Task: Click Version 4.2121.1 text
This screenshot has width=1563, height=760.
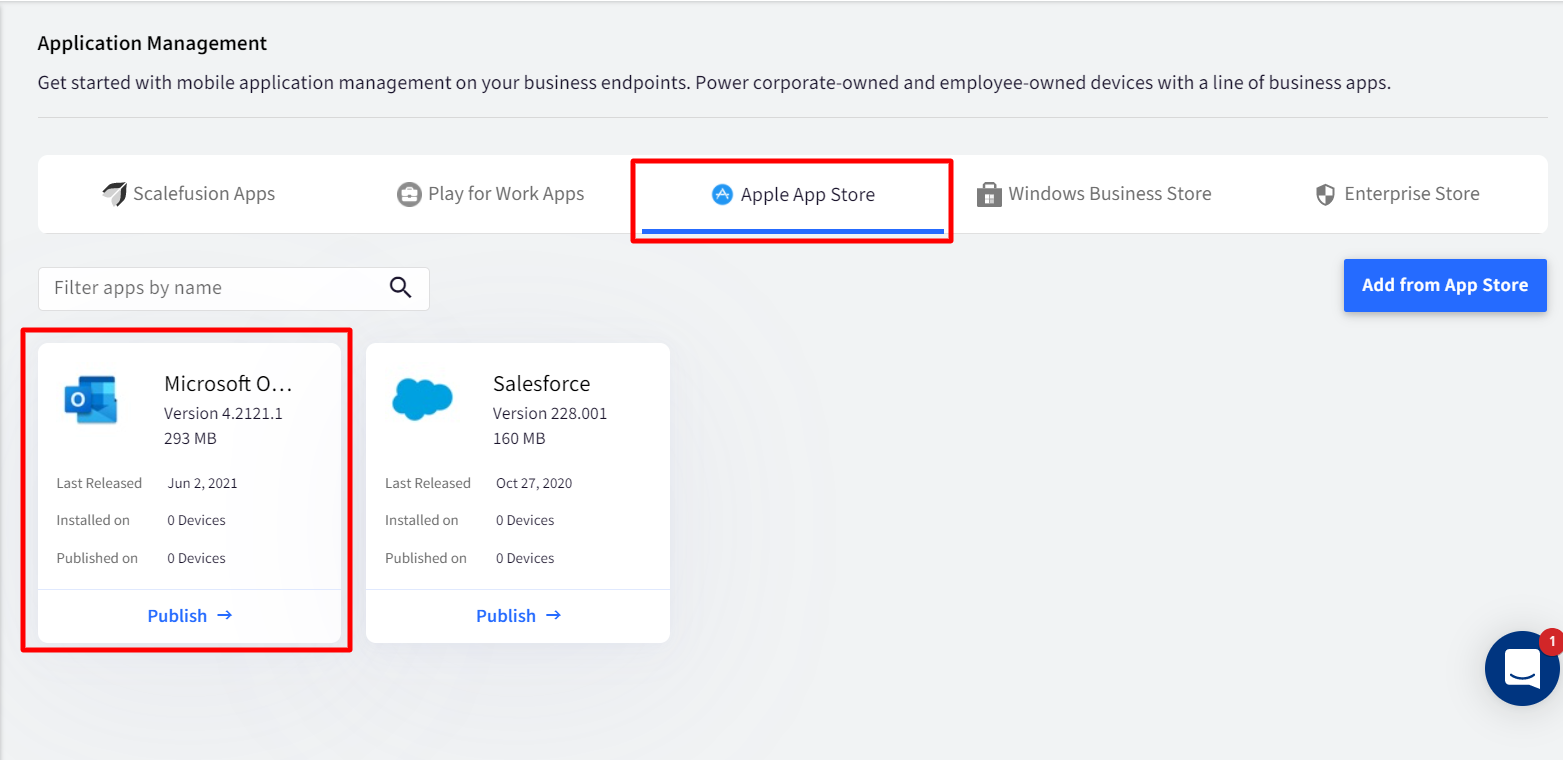Action: click(x=223, y=413)
